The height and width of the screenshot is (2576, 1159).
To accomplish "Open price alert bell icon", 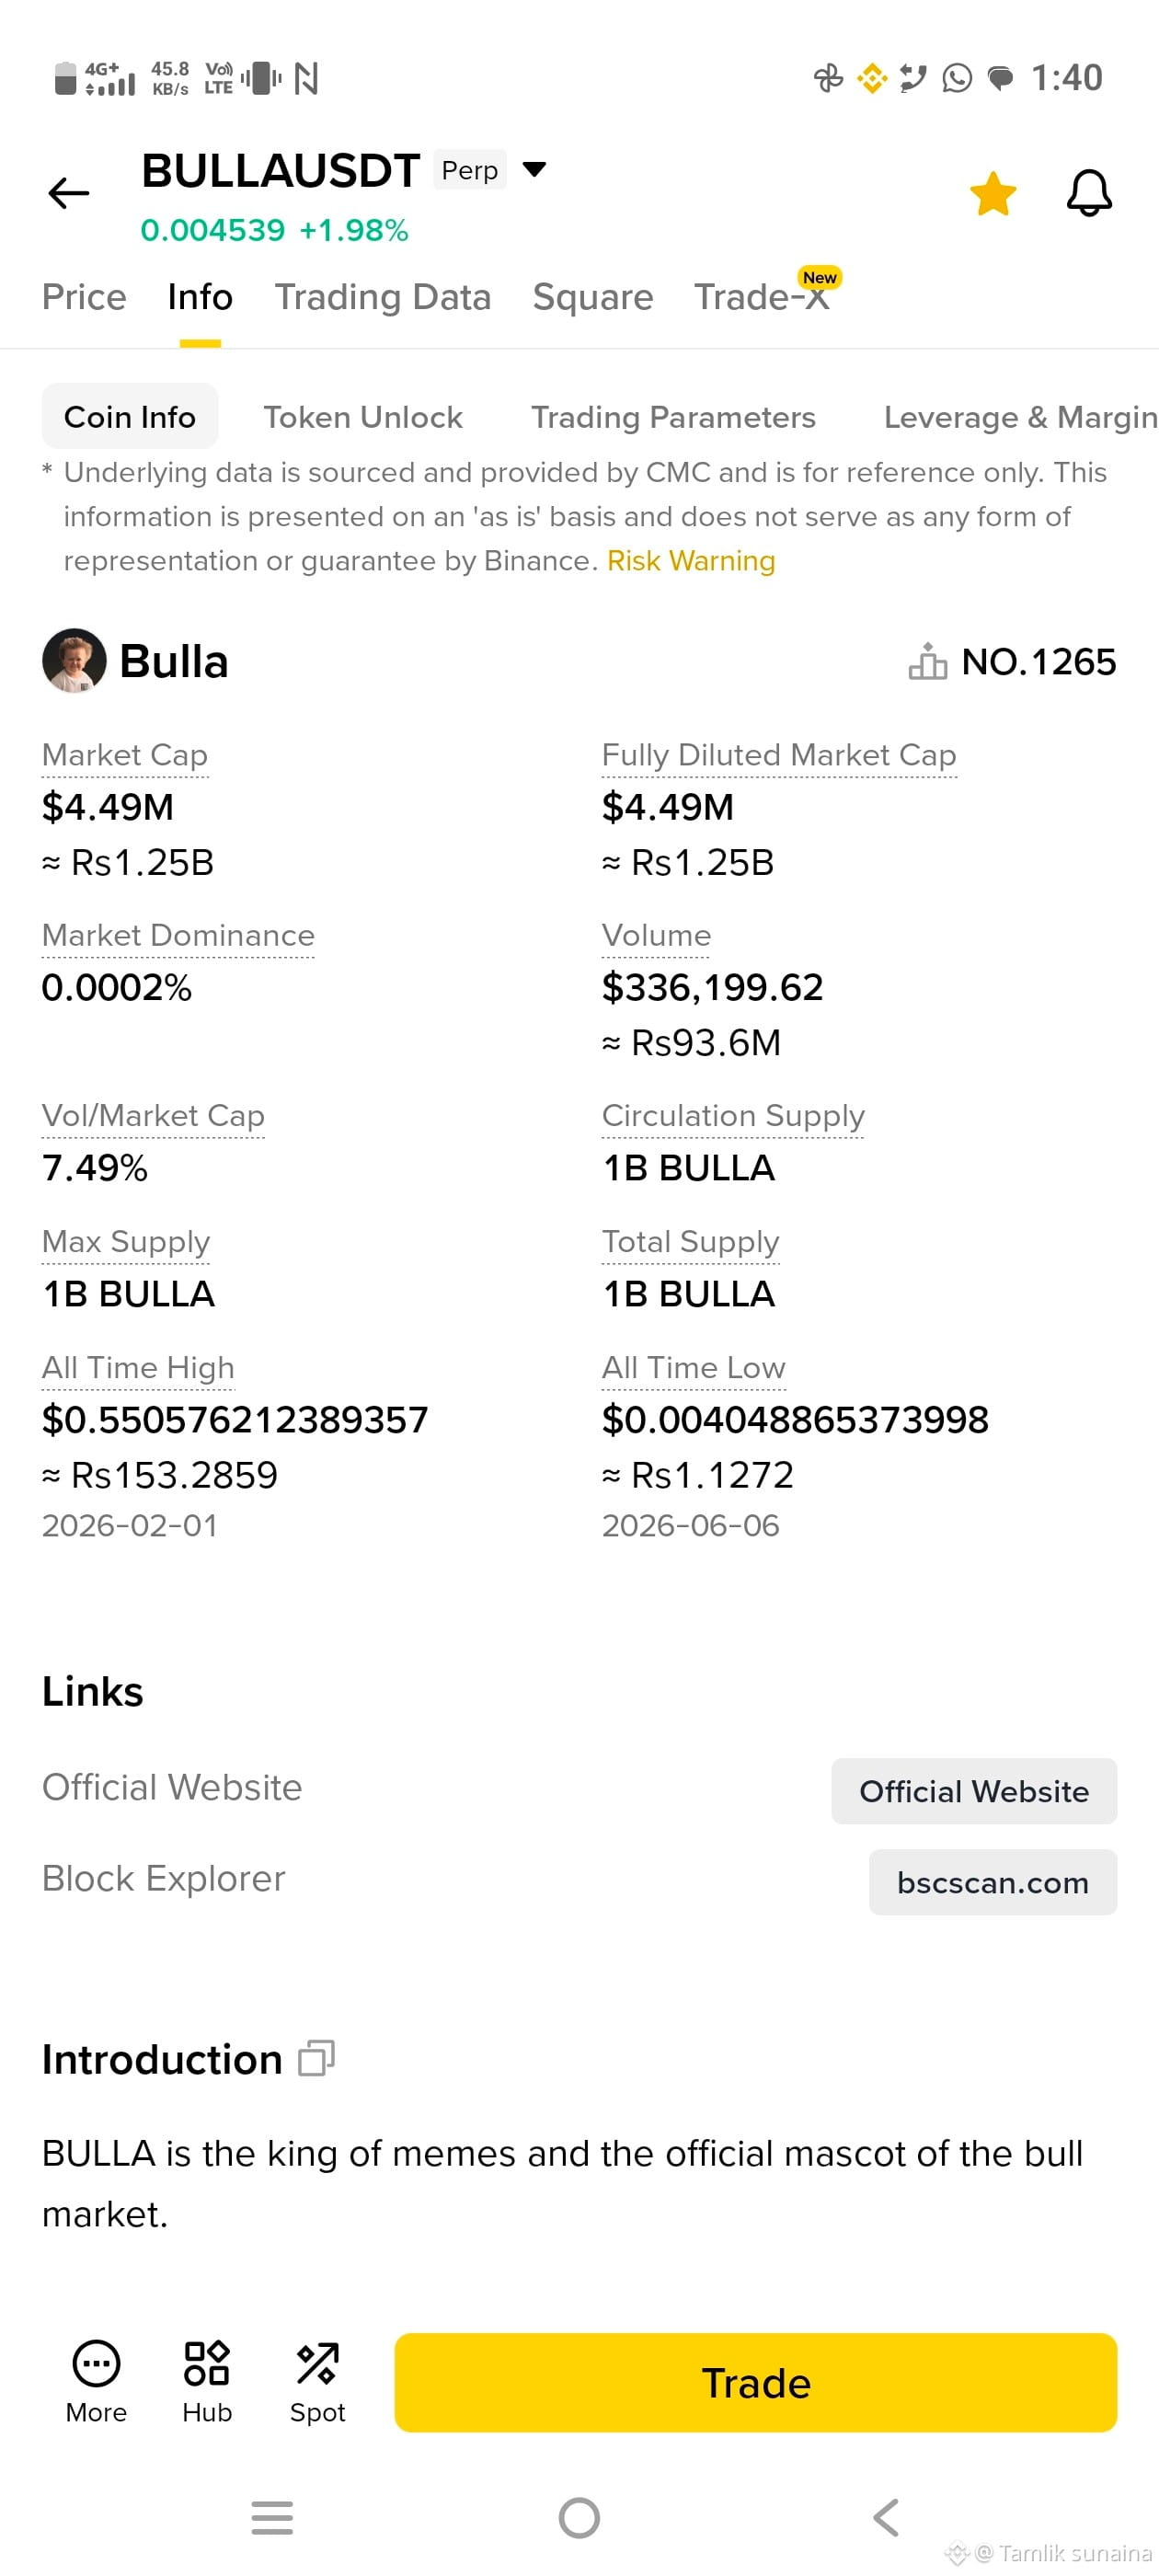I will [x=1089, y=193].
